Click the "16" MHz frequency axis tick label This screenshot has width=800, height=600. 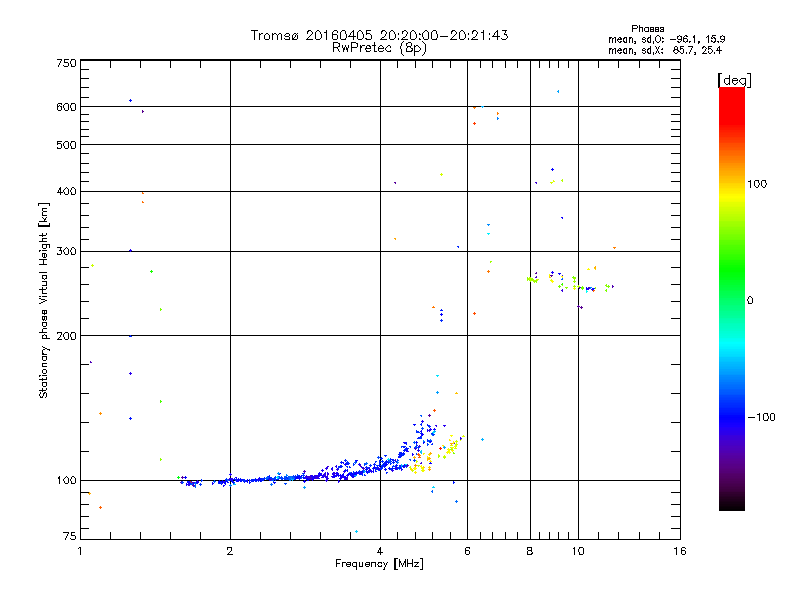pyautogui.click(x=680, y=551)
